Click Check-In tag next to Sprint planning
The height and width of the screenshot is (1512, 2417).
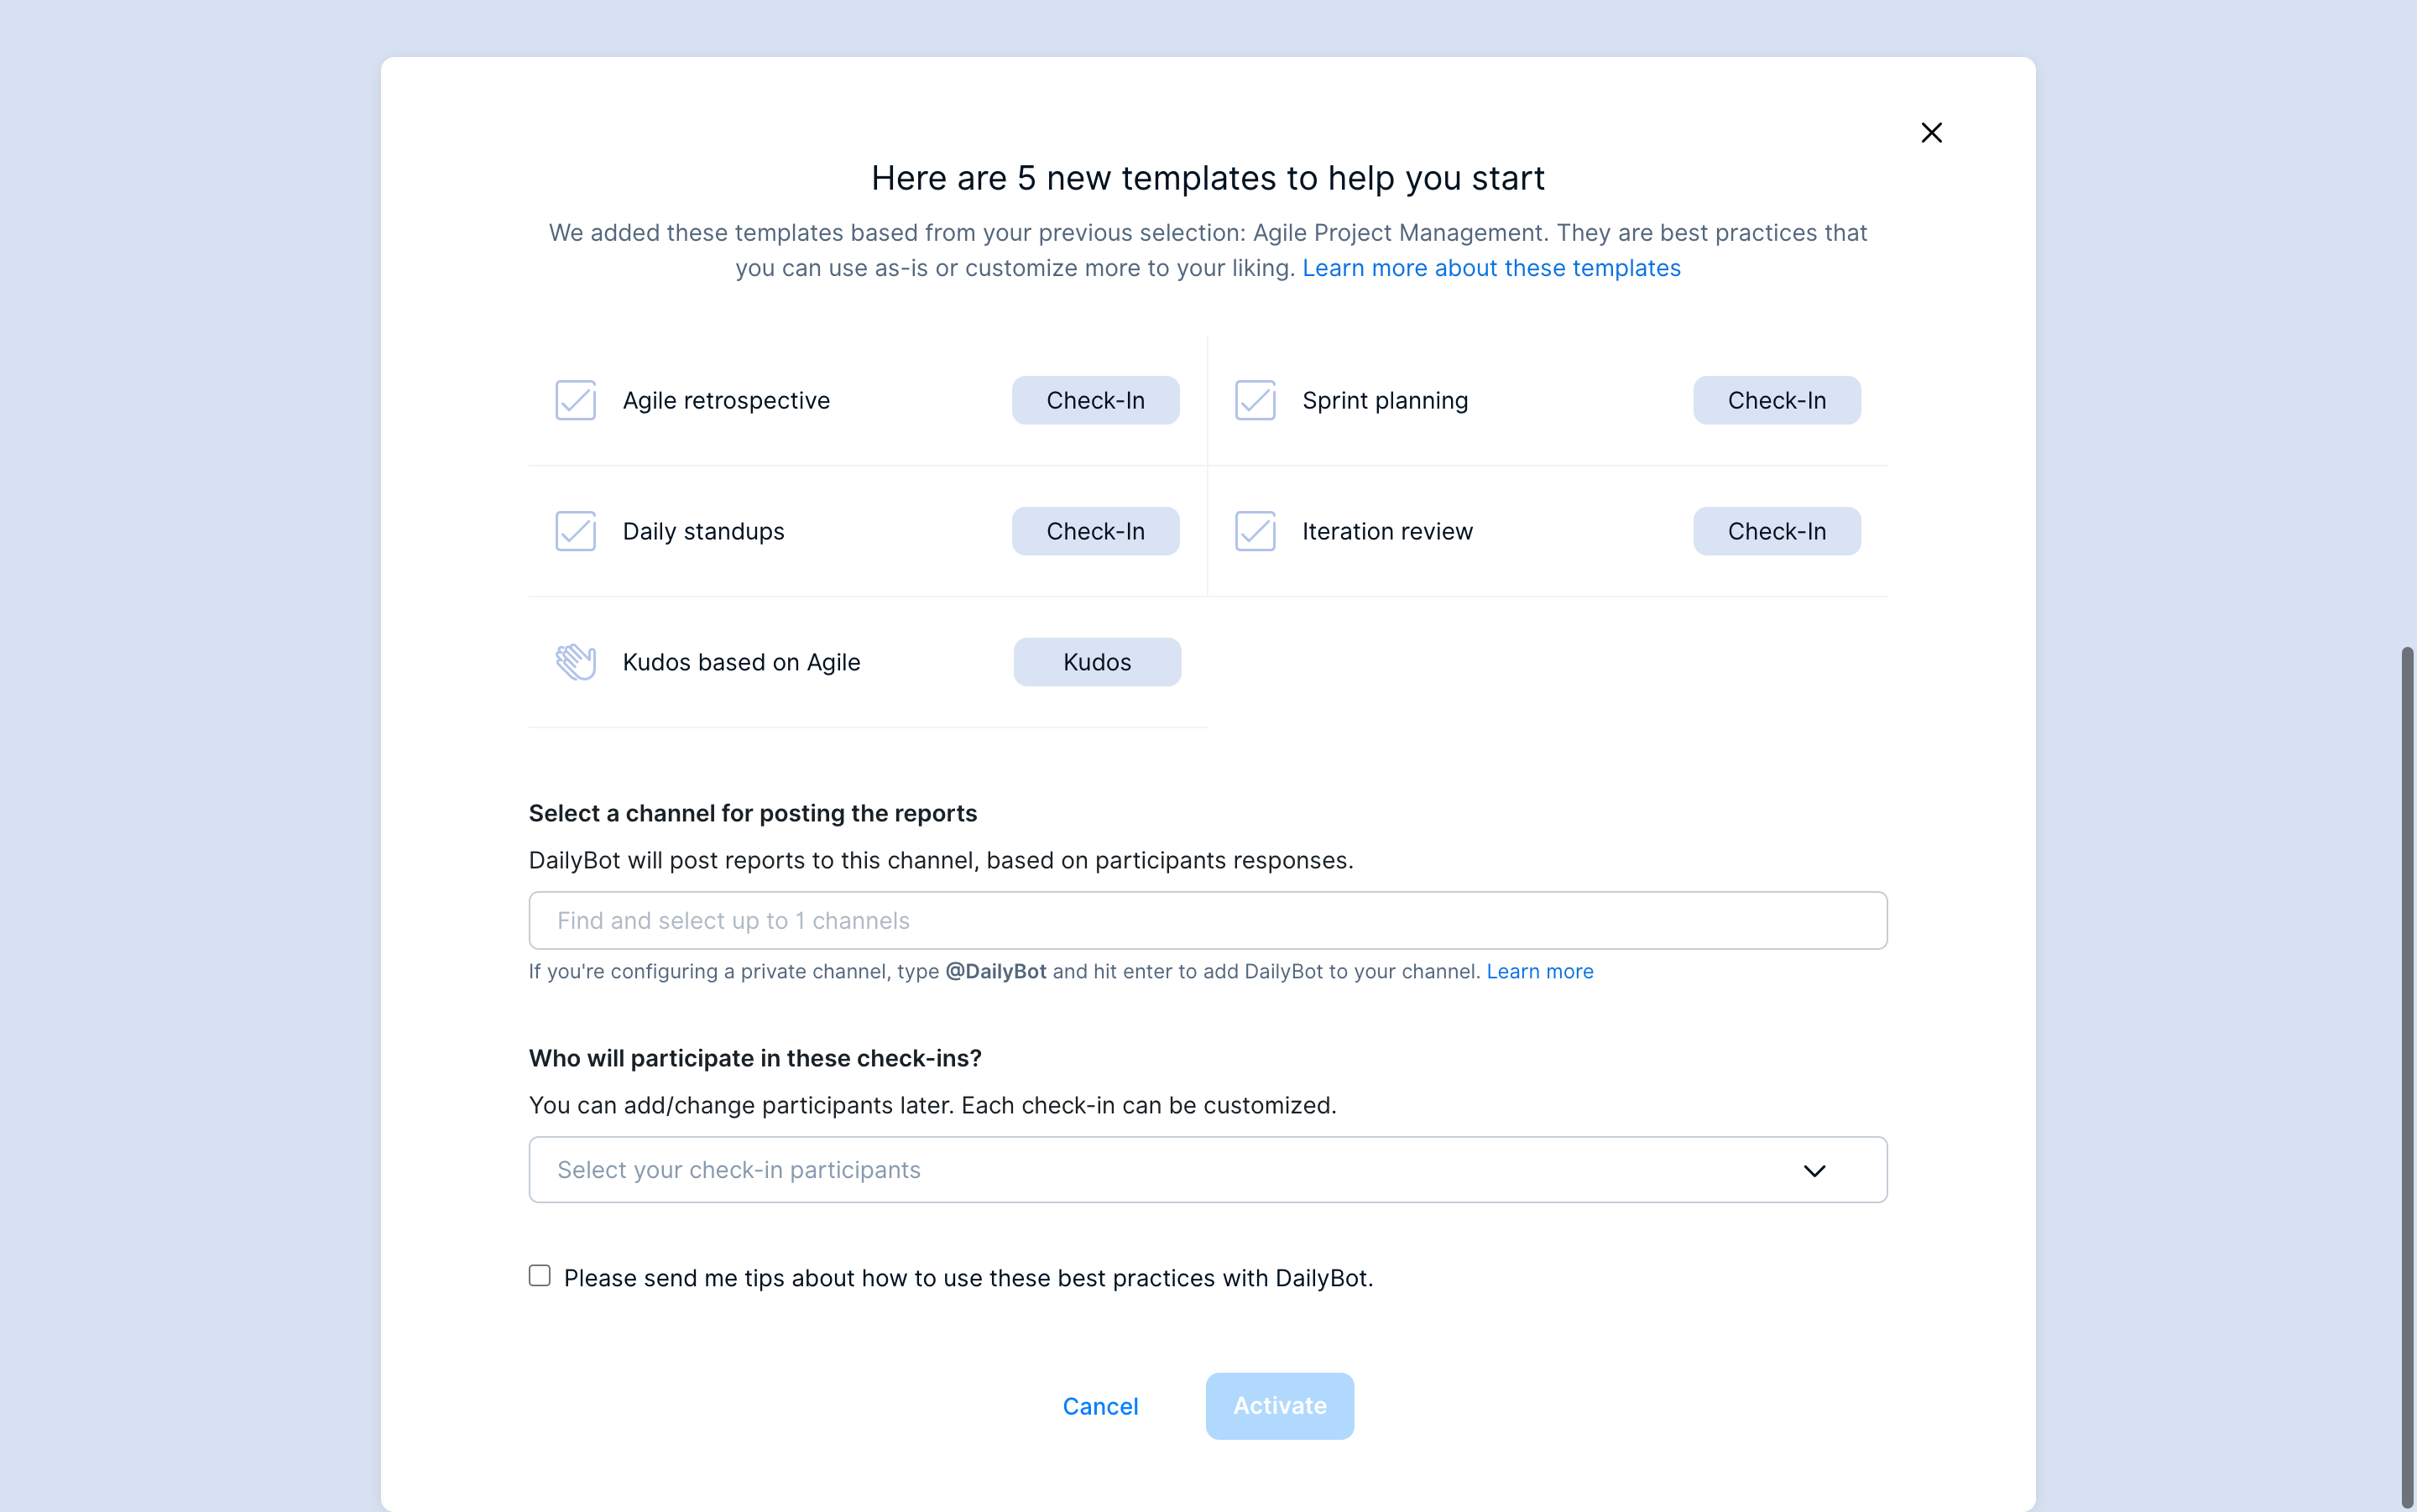tap(1776, 400)
